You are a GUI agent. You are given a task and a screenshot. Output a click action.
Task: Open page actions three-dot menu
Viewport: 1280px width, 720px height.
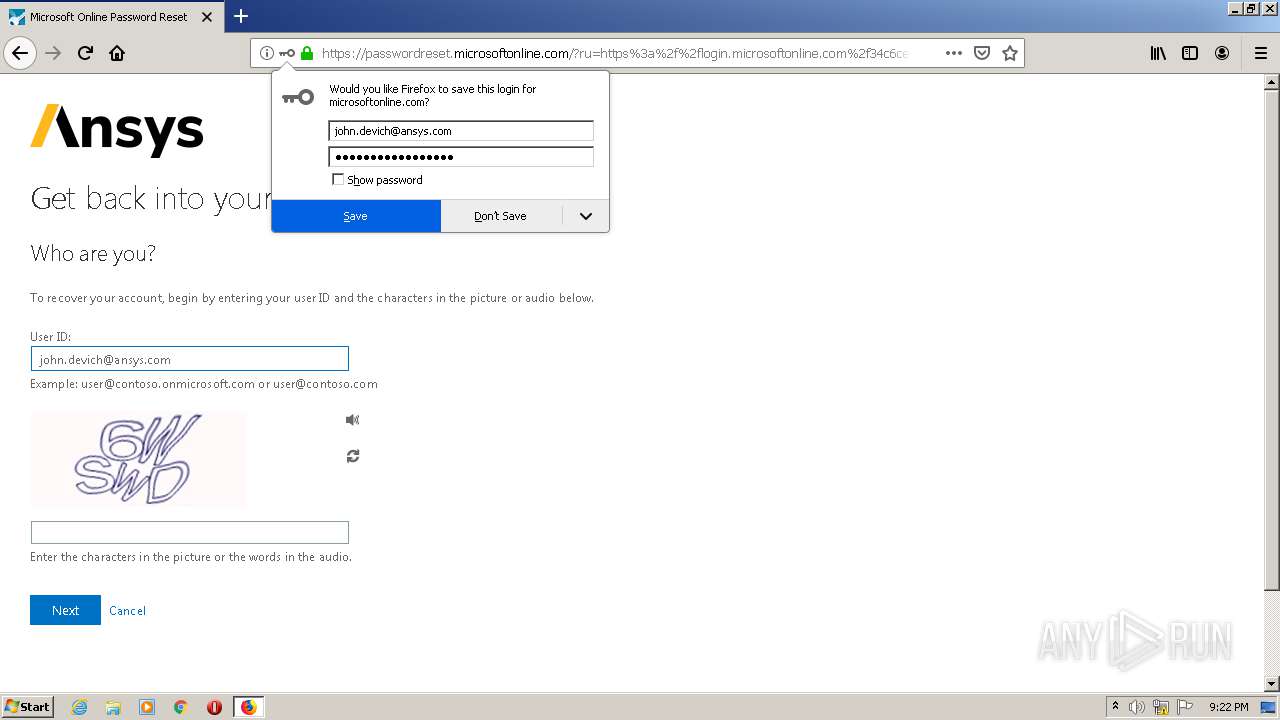[953, 53]
